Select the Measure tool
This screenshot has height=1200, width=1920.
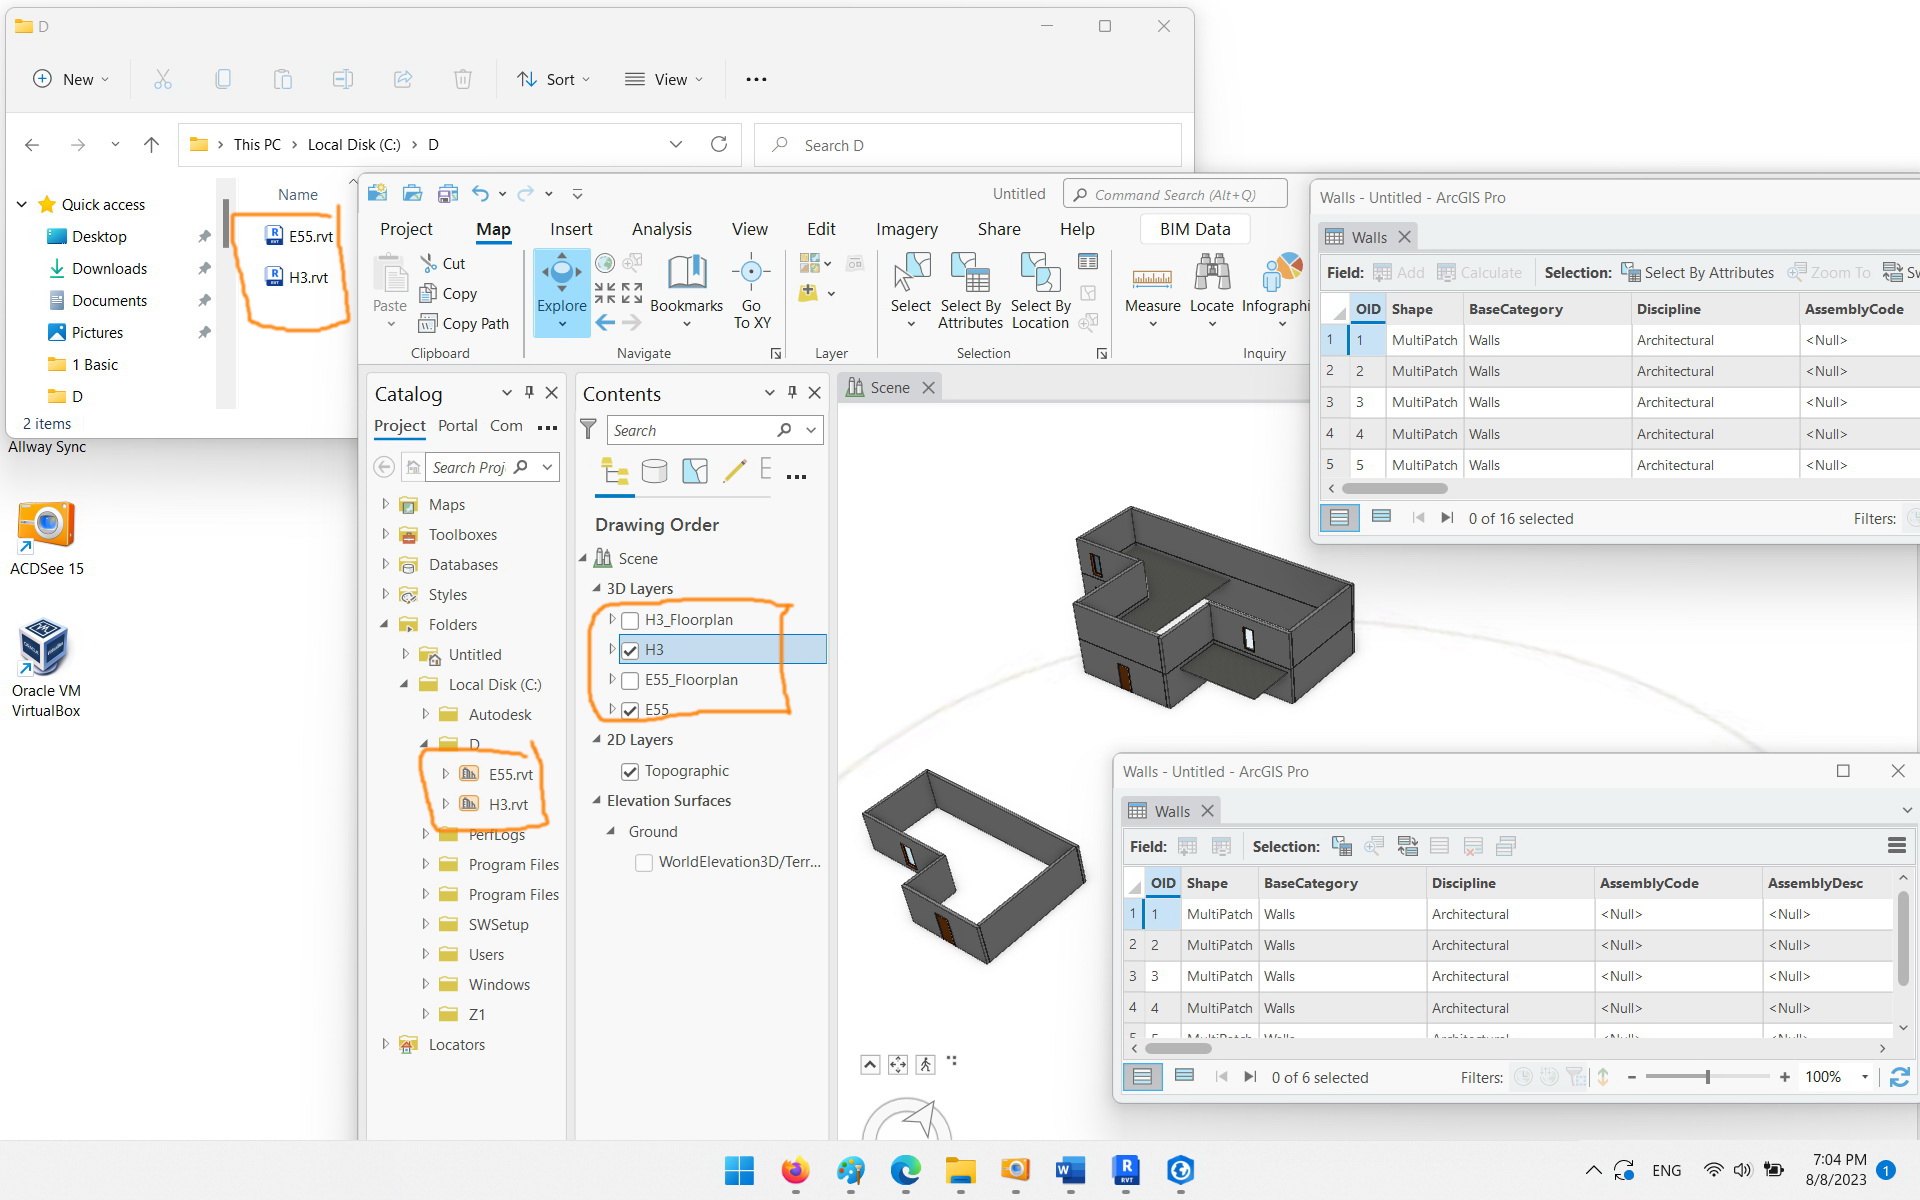(x=1152, y=290)
